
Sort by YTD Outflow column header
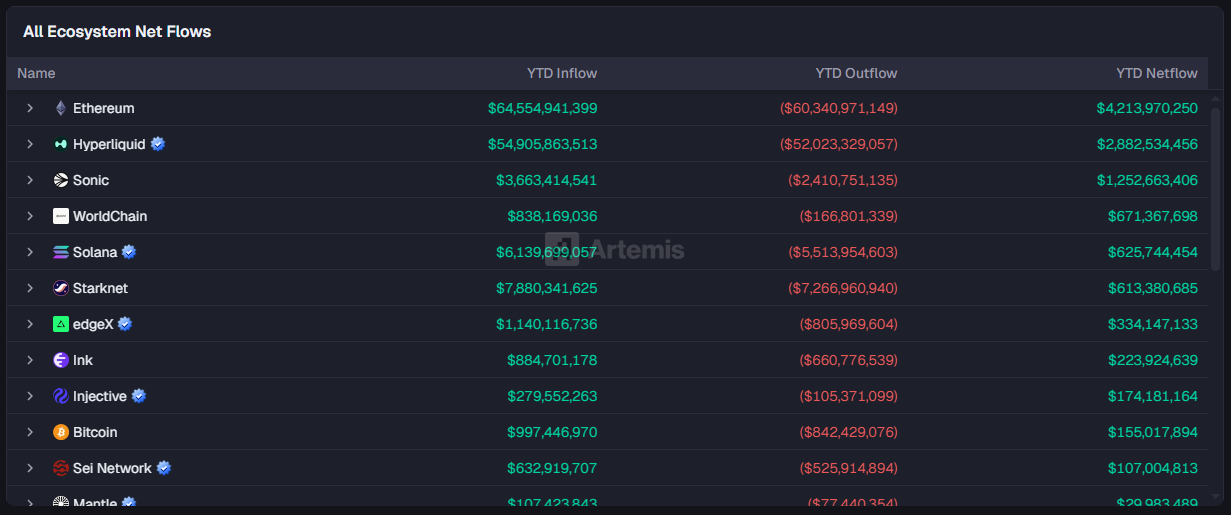pos(856,73)
